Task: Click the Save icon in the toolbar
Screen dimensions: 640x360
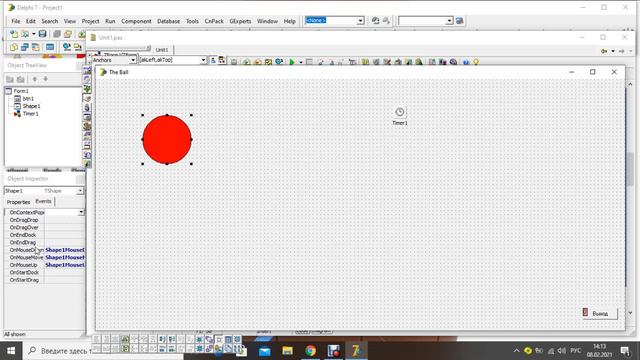Action: (42, 34)
